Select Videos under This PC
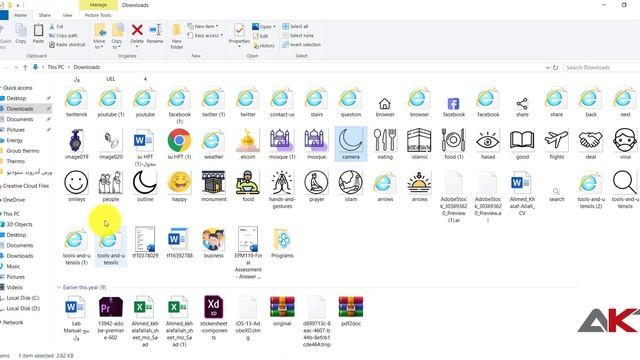 point(14,287)
